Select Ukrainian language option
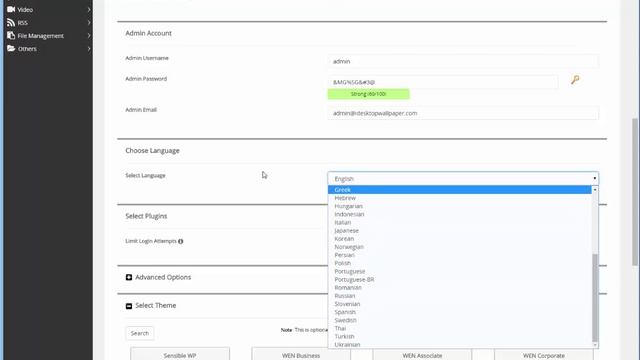 (x=460, y=344)
